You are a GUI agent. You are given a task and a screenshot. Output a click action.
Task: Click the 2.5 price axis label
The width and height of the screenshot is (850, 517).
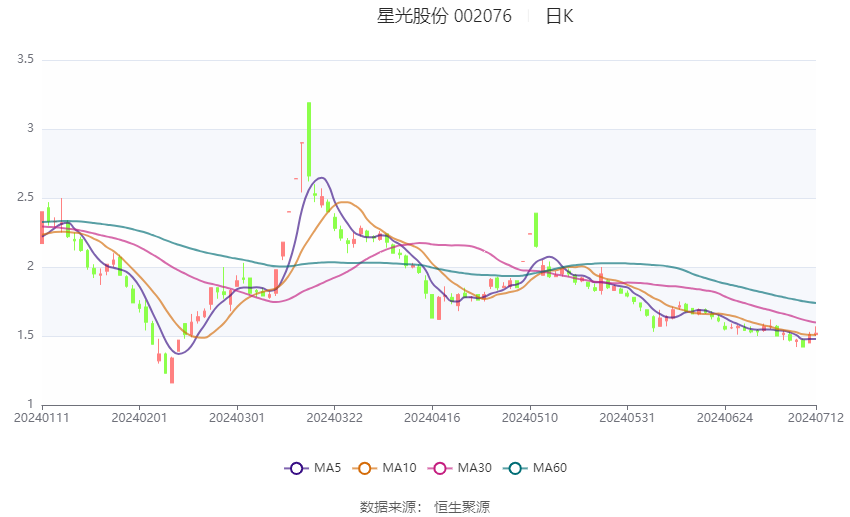pyautogui.click(x=25, y=197)
